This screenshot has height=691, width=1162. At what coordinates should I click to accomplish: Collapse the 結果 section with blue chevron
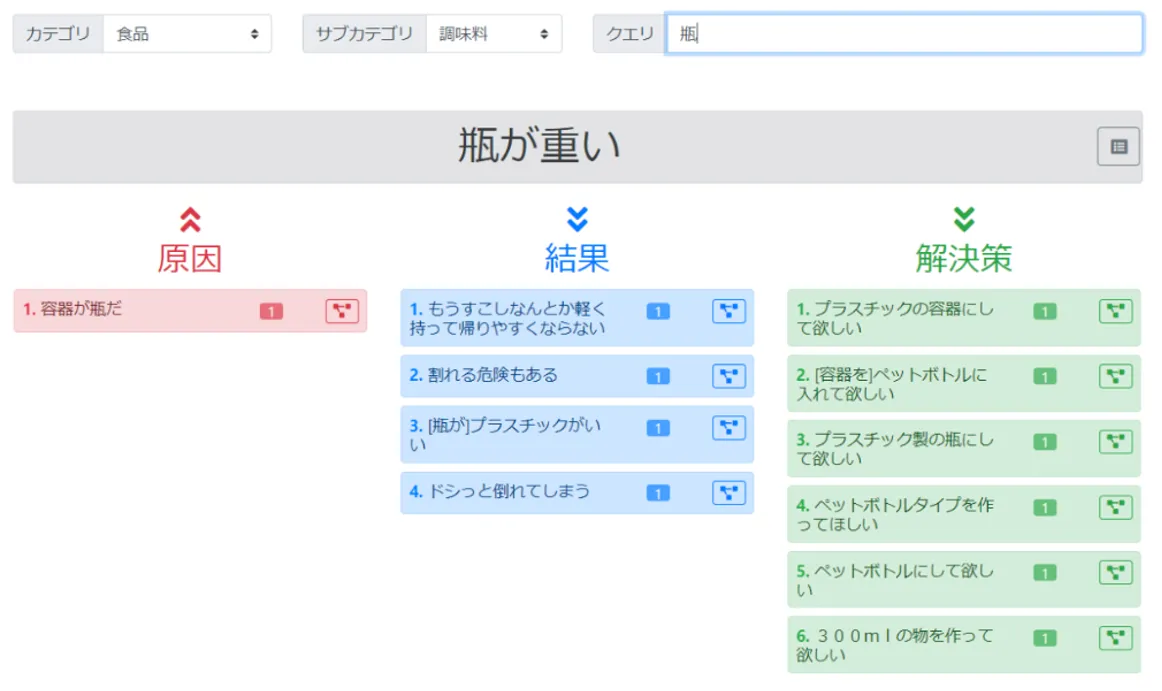(x=577, y=220)
